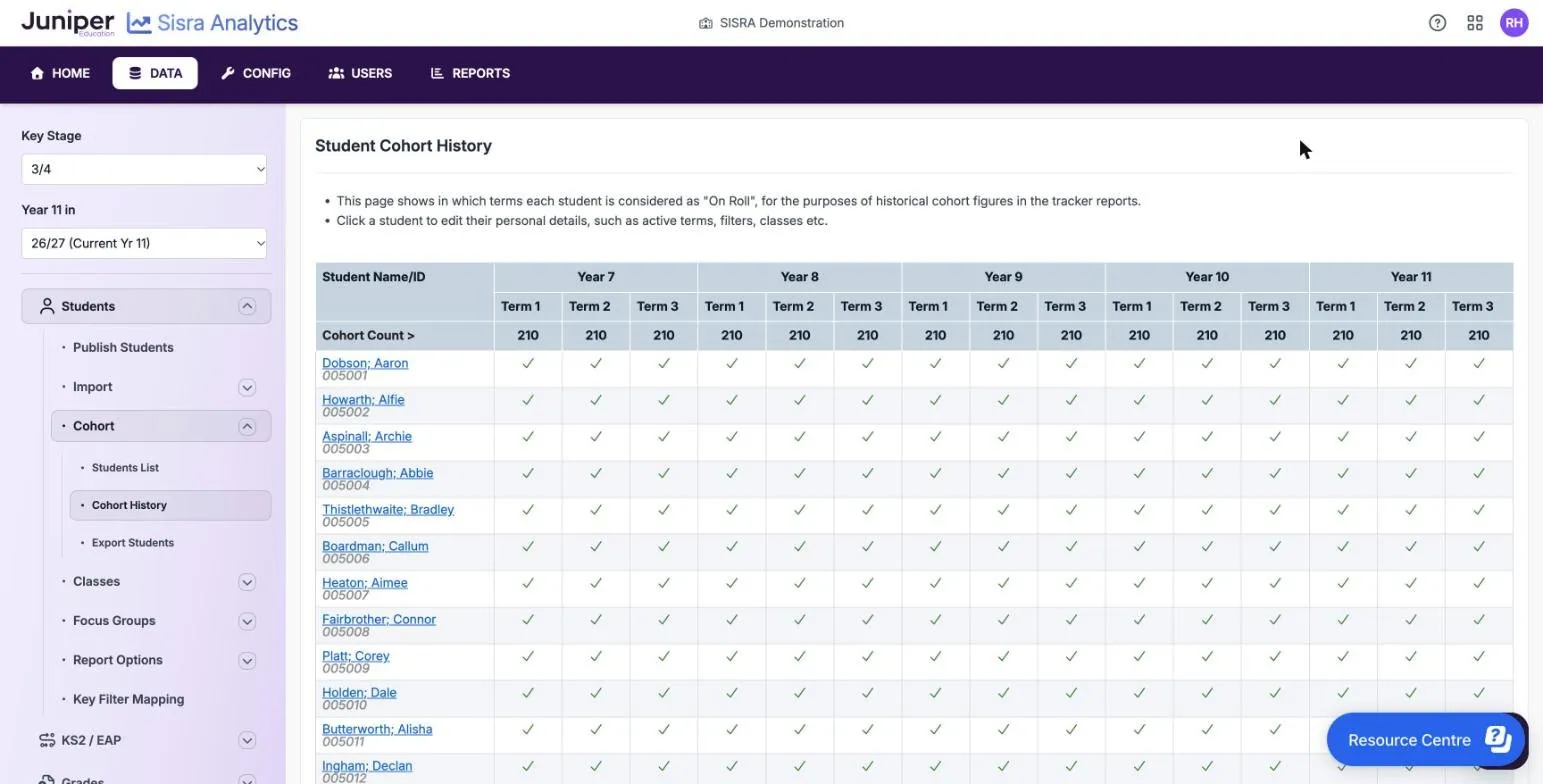Open student Heaton; Aimee

(x=365, y=582)
